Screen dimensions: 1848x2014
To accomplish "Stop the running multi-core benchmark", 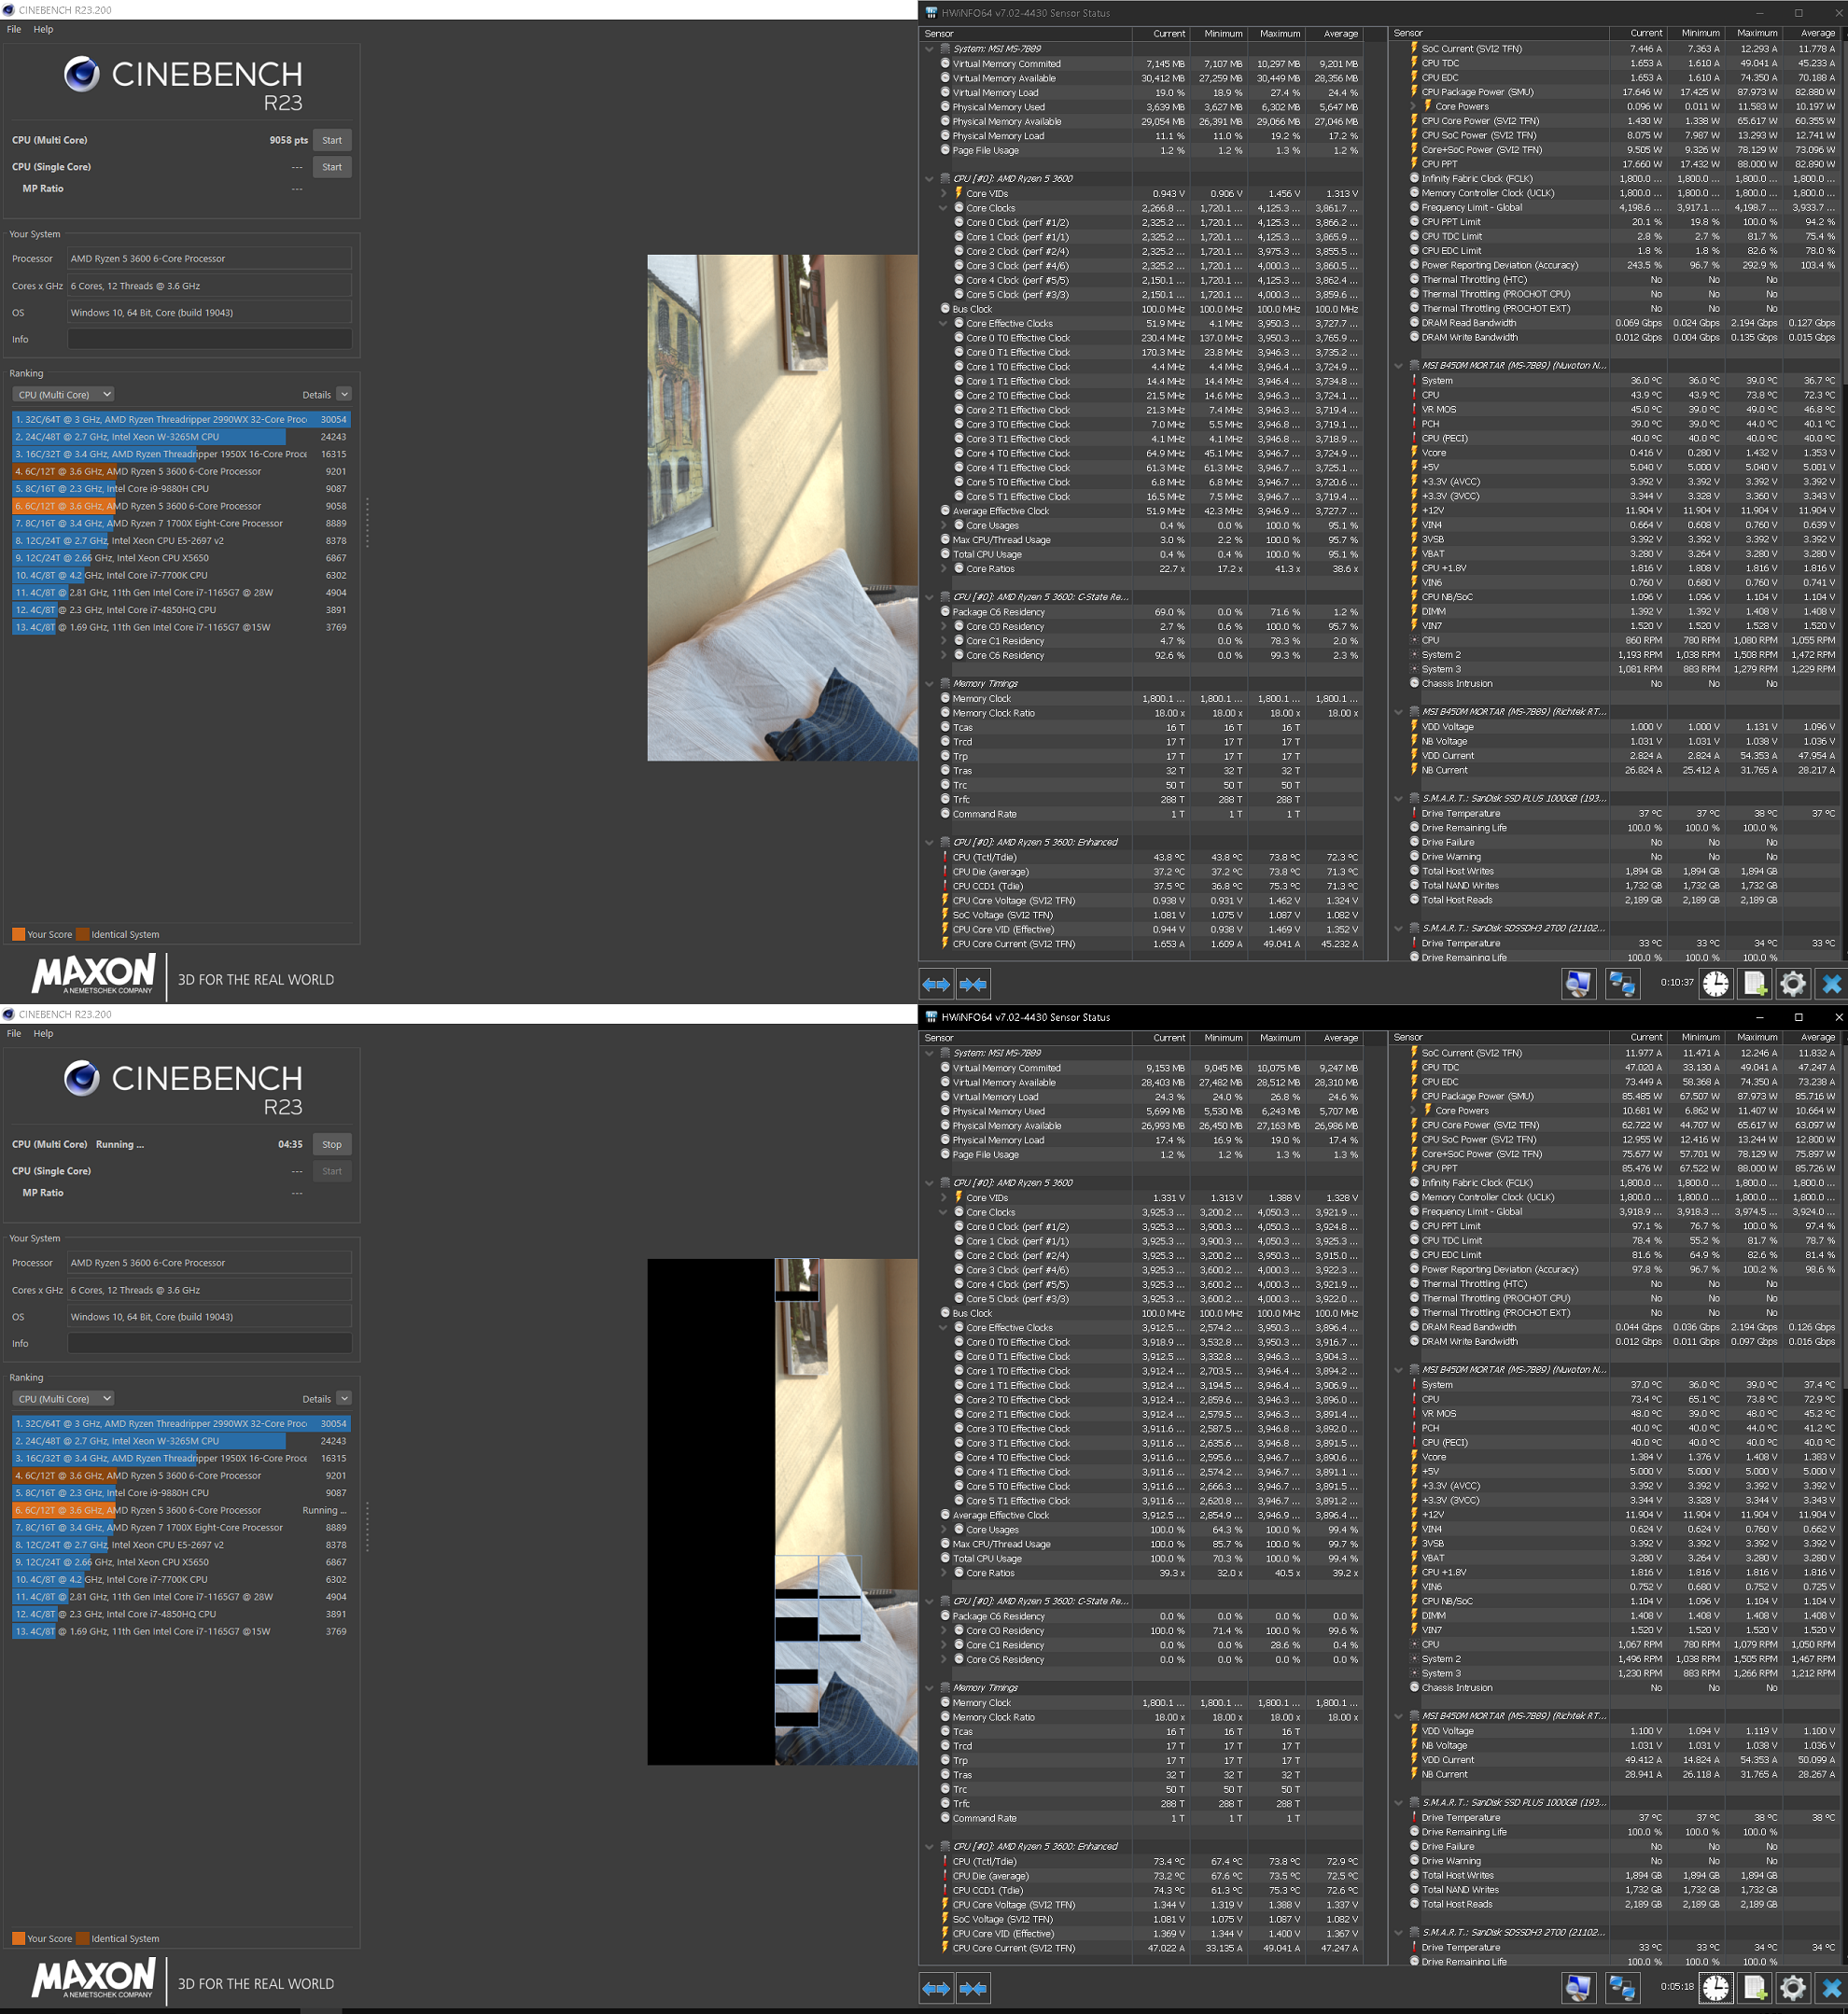I will click(x=331, y=1144).
